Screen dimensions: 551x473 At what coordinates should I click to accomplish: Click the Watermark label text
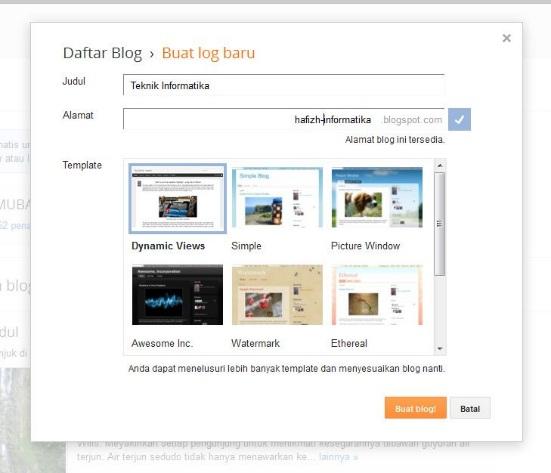pyautogui.click(x=255, y=343)
